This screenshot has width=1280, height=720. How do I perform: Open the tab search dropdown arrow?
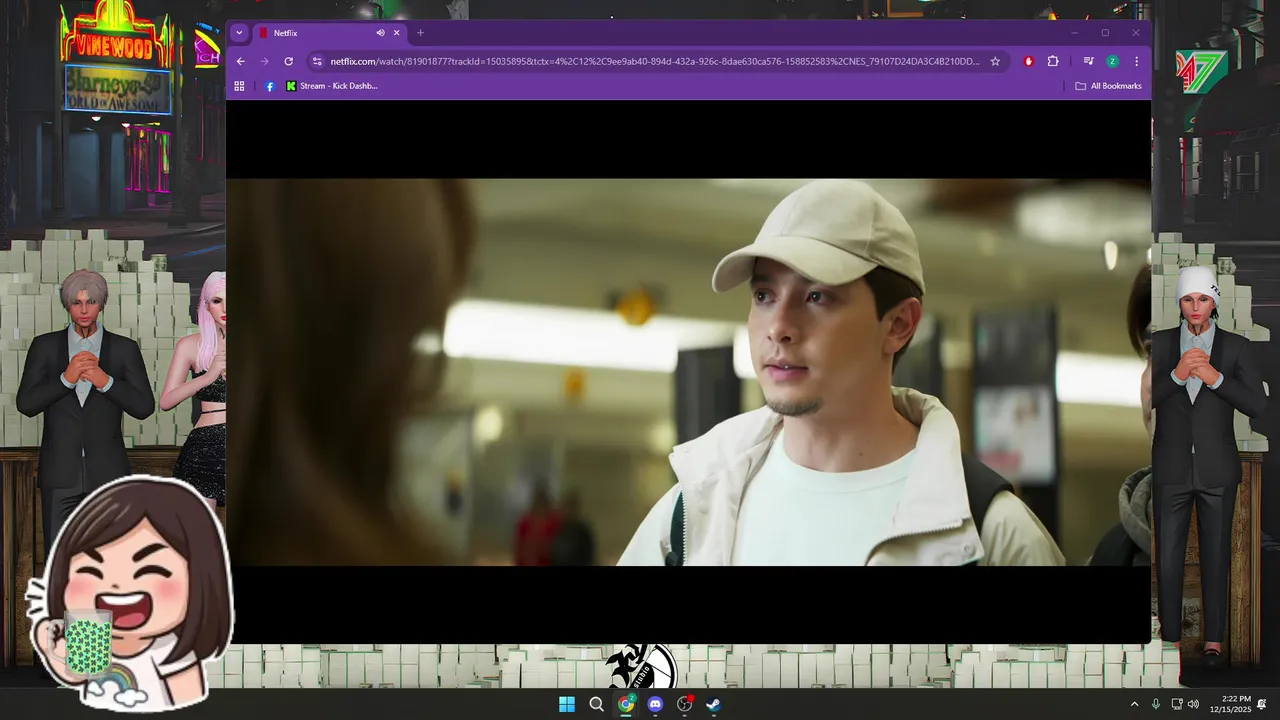(239, 33)
